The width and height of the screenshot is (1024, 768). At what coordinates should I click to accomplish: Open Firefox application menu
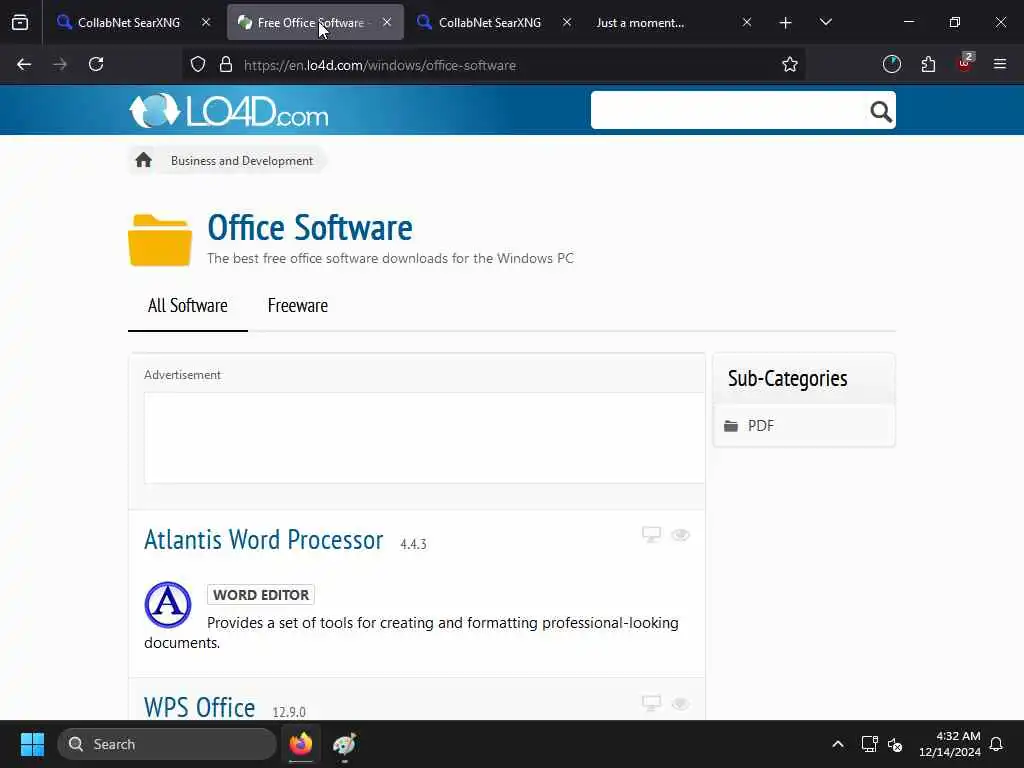[x=1000, y=65]
